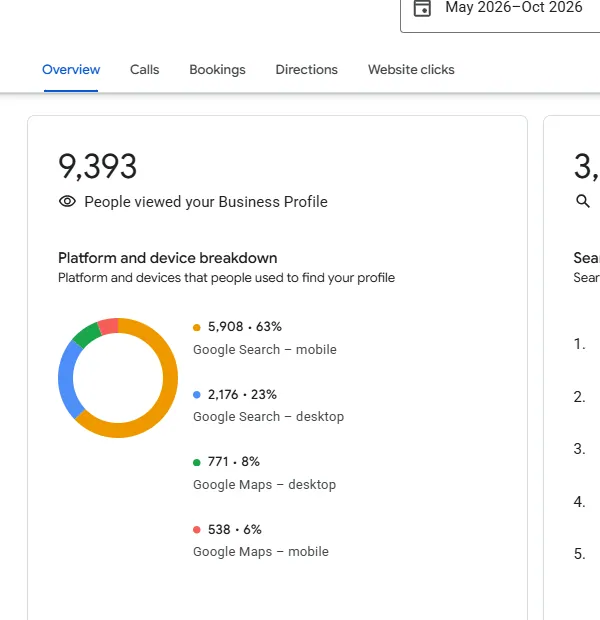This screenshot has width=600, height=620.
Task: Click the magnifier search icon in the right card
Action: [583, 201]
